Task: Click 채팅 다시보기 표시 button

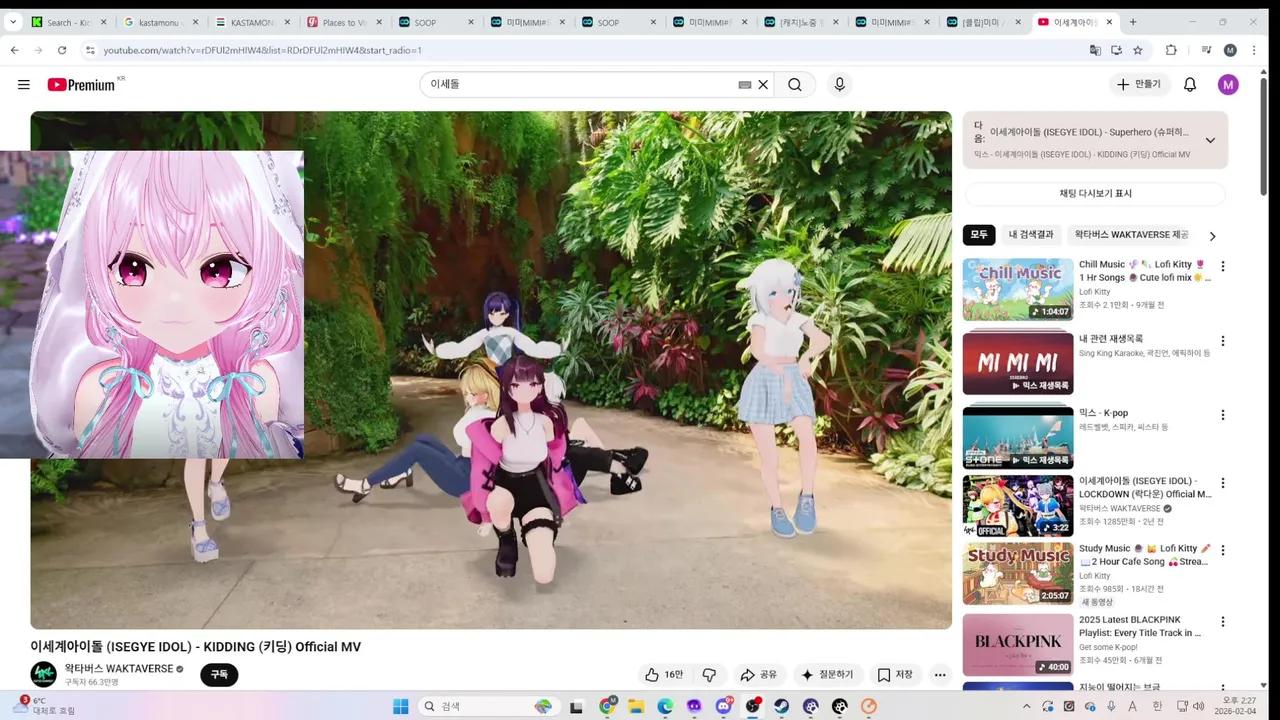Action: click(x=1095, y=194)
